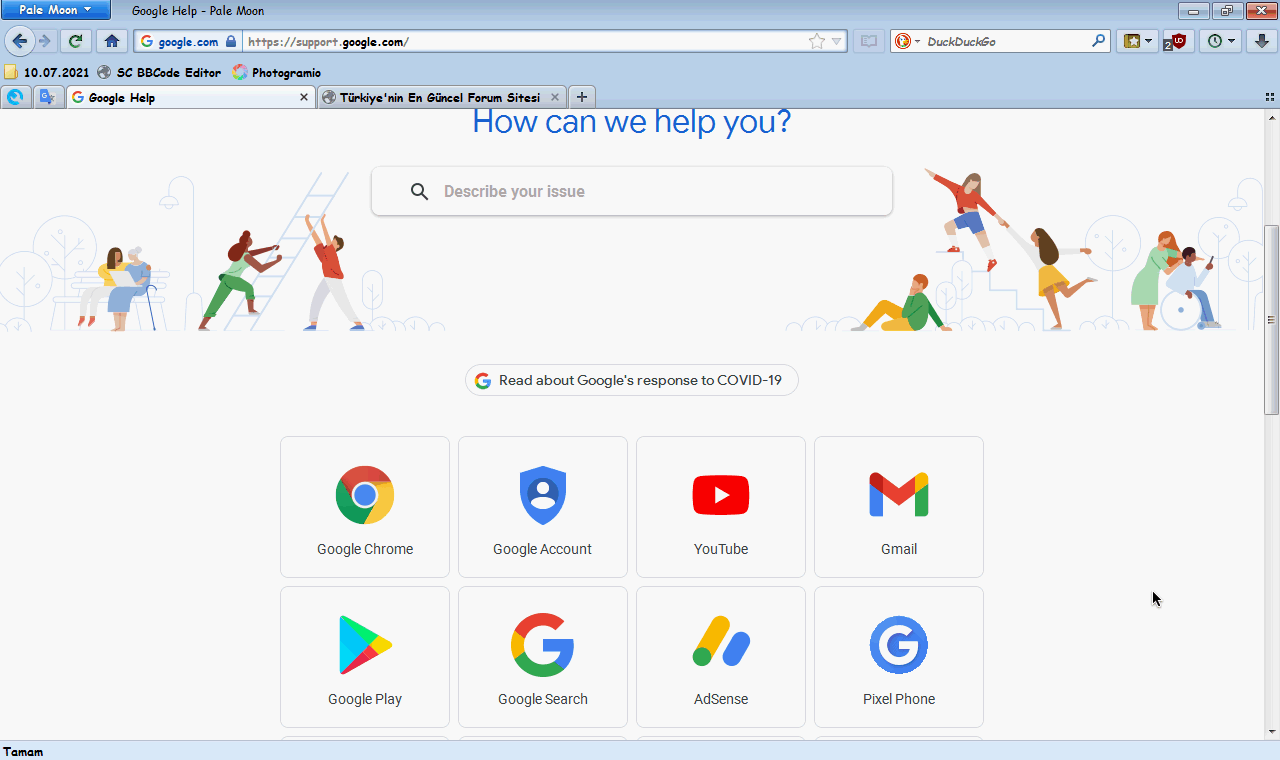Show tab groups with the grid icon
The width and height of the screenshot is (1280, 760).
click(x=1270, y=97)
